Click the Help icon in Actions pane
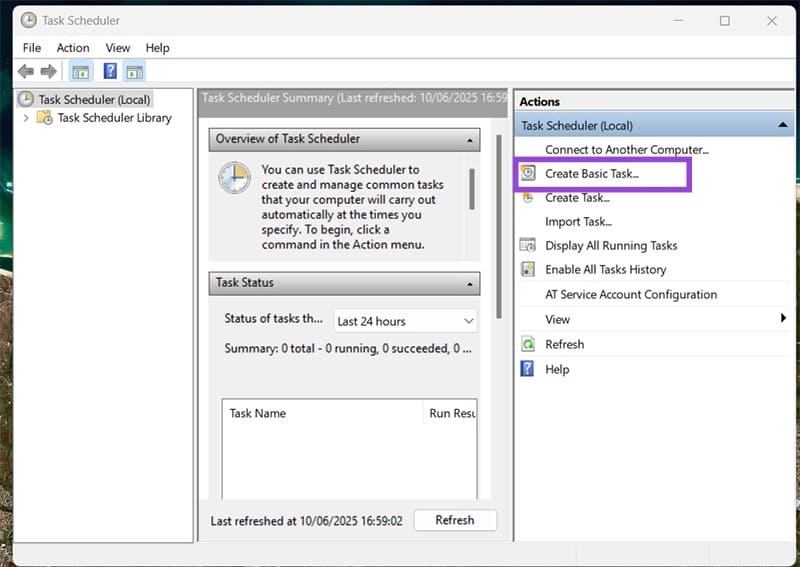 [527, 368]
